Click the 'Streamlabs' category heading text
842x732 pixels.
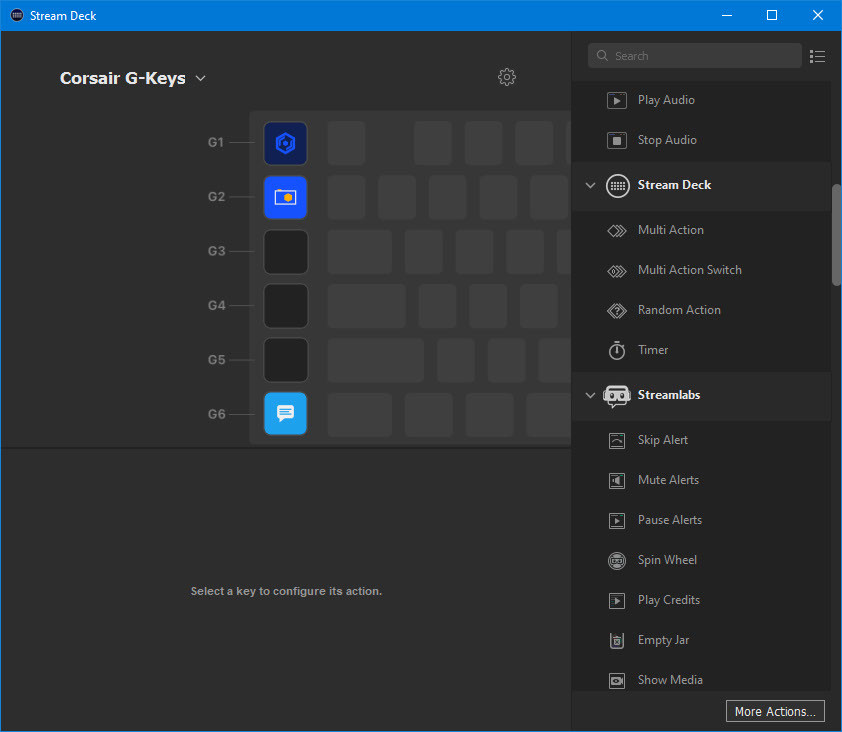pos(669,395)
